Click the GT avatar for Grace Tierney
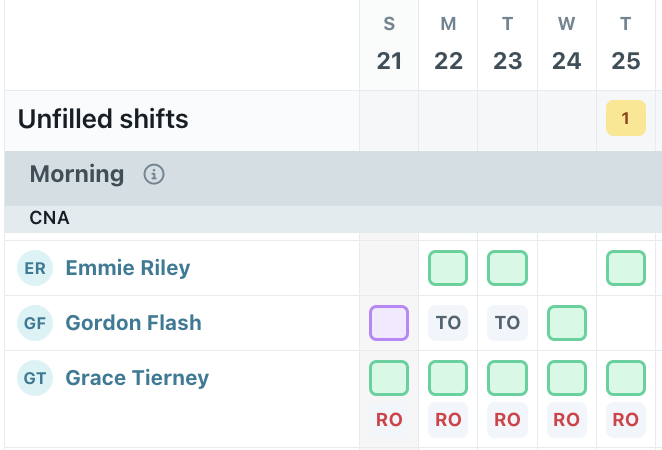The width and height of the screenshot is (662, 450). 35,378
